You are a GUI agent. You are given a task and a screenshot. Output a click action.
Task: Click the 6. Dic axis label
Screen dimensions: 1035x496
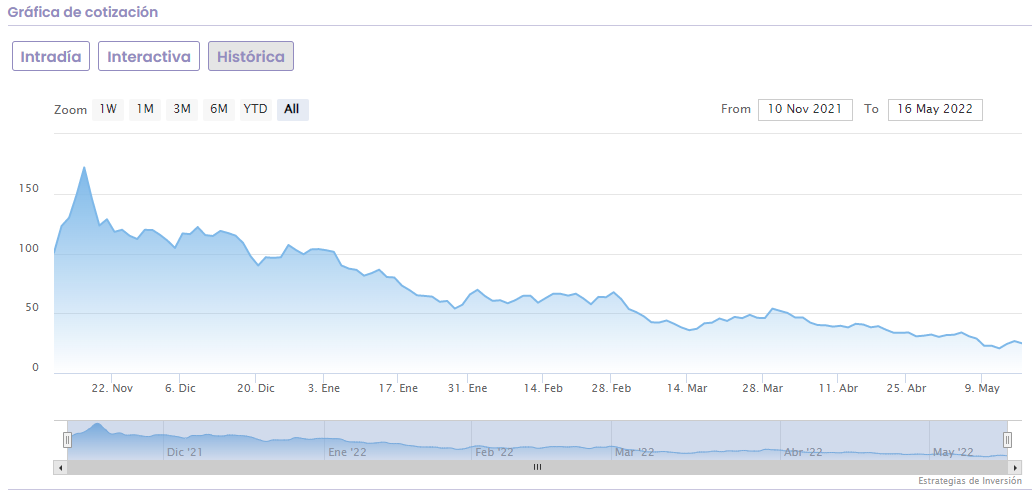[x=180, y=389]
